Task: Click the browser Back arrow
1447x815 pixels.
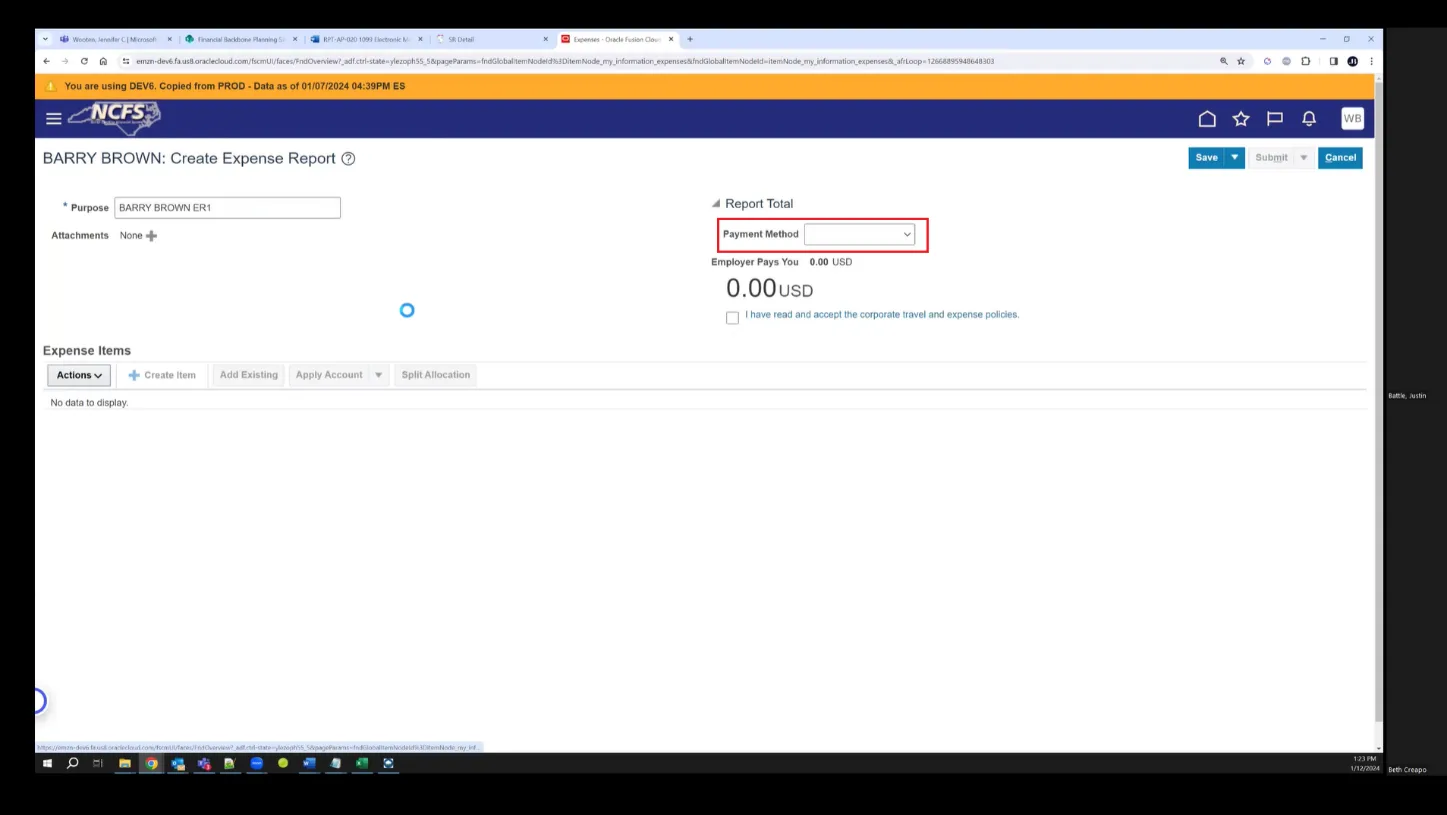Action: pyautogui.click(x=46, y=61)
